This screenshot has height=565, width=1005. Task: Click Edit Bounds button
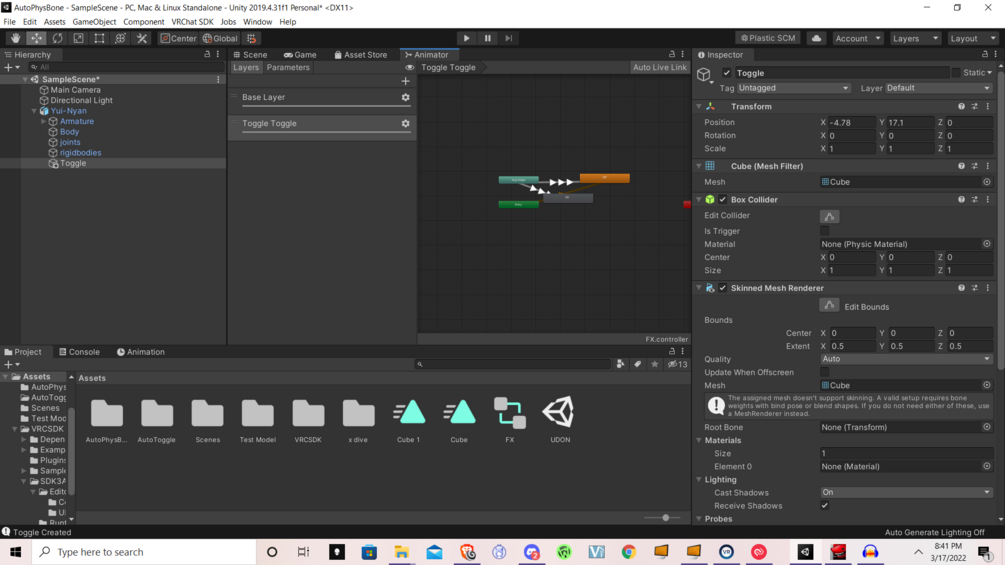[x=829, y=305]
